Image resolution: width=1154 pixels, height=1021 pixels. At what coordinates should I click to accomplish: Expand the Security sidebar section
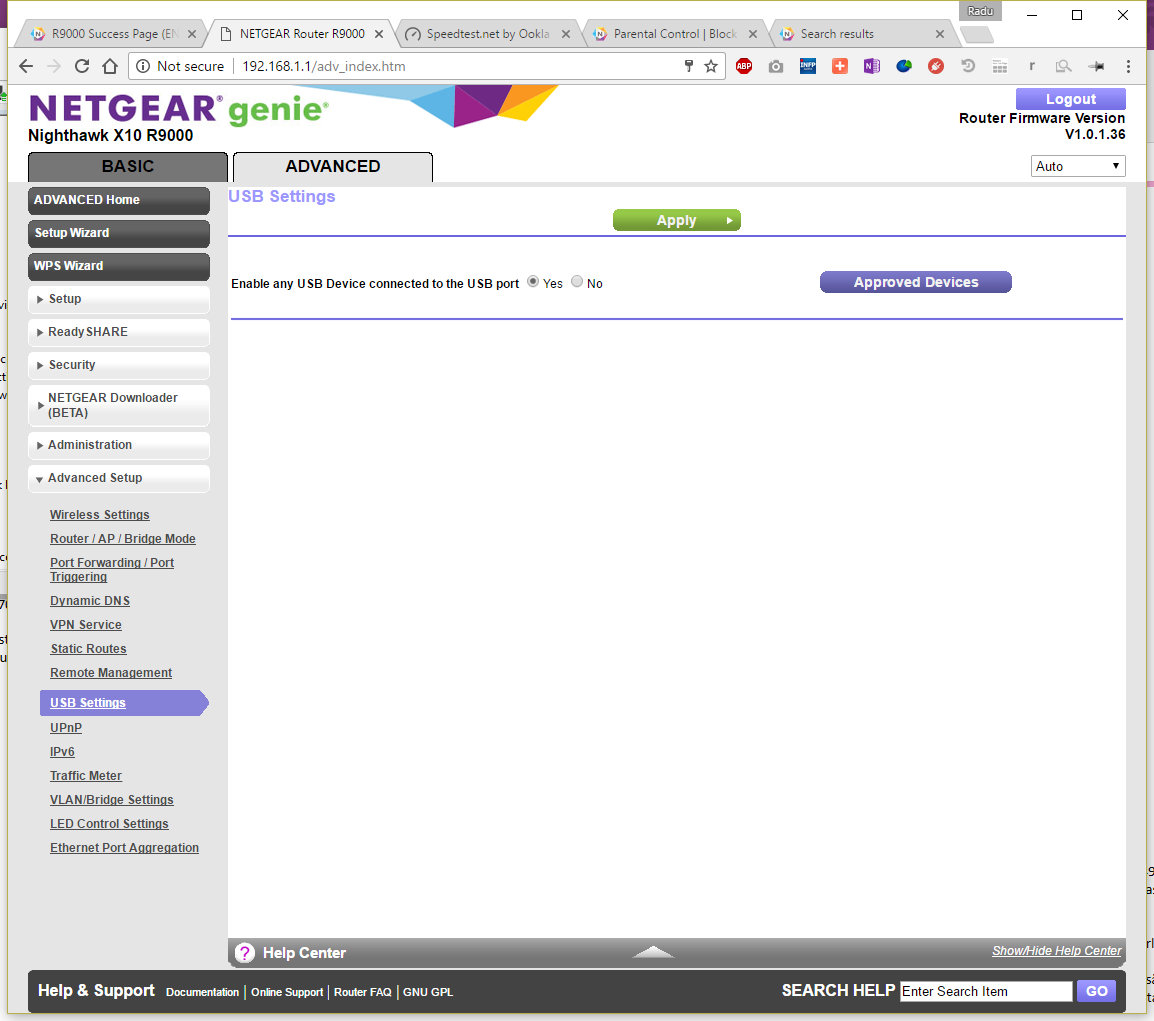(119, 365)
